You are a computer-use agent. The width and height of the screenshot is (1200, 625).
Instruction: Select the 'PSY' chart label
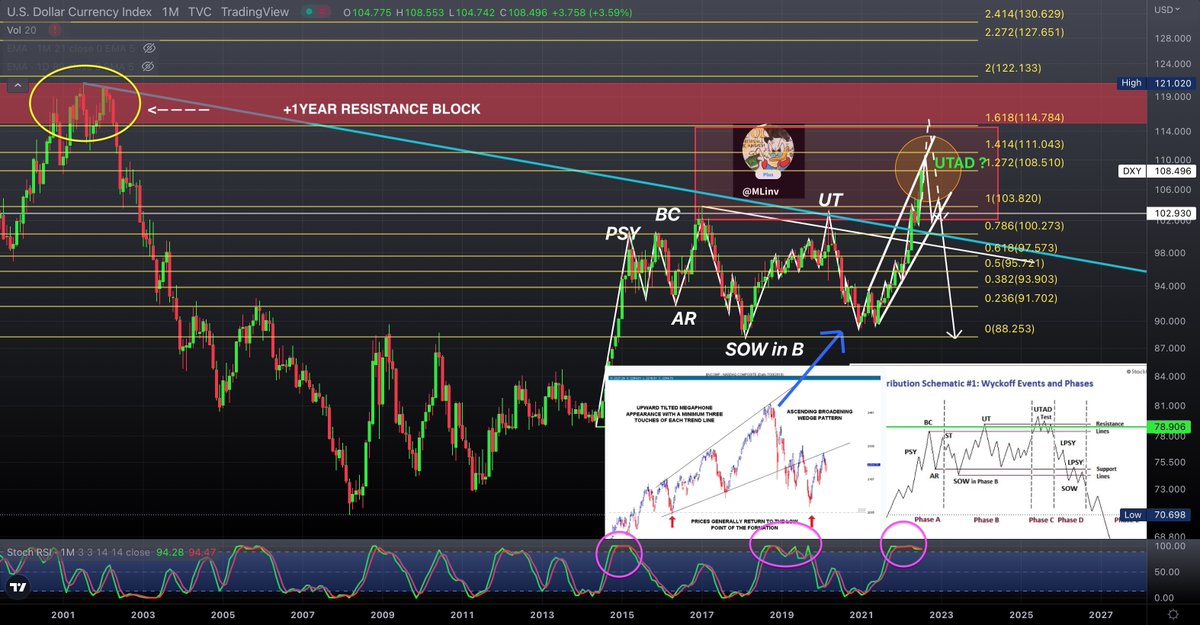pos(623,234)
